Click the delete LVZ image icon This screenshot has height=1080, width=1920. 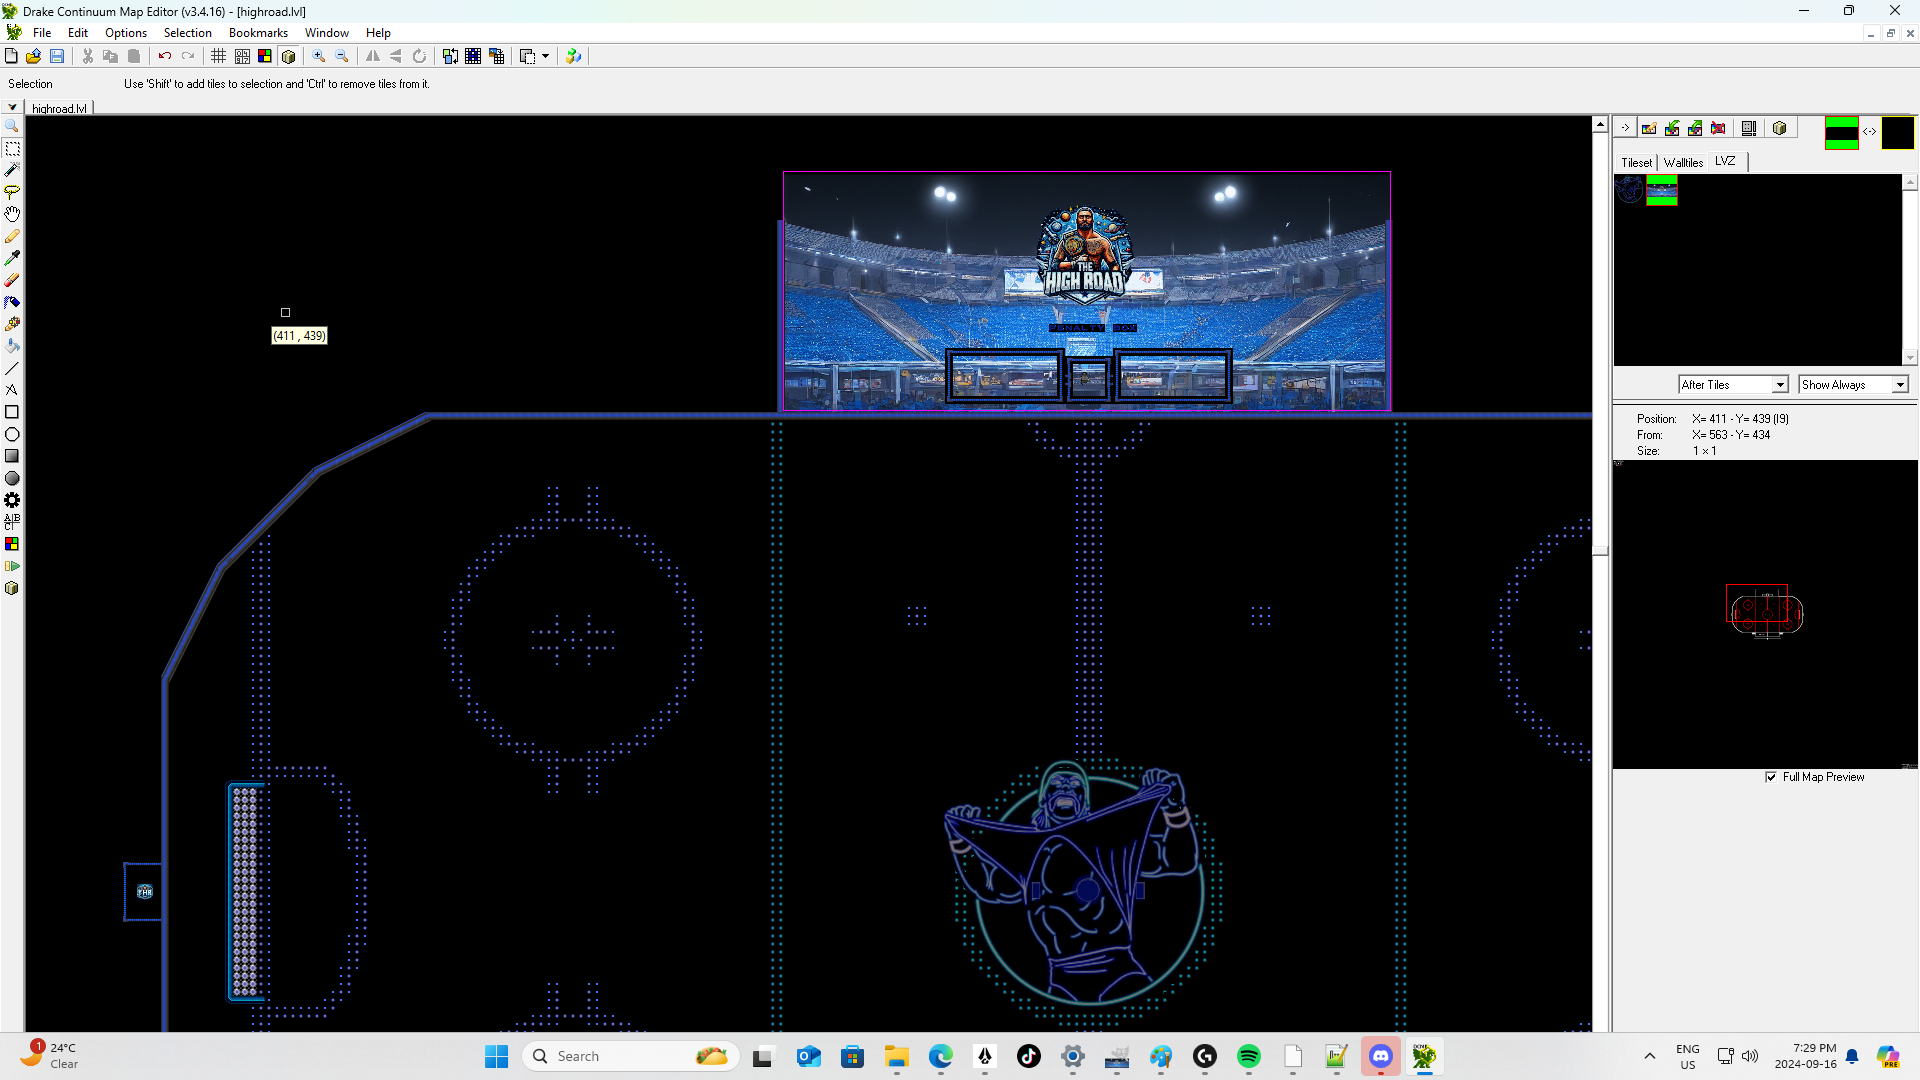coord(1718,128)
